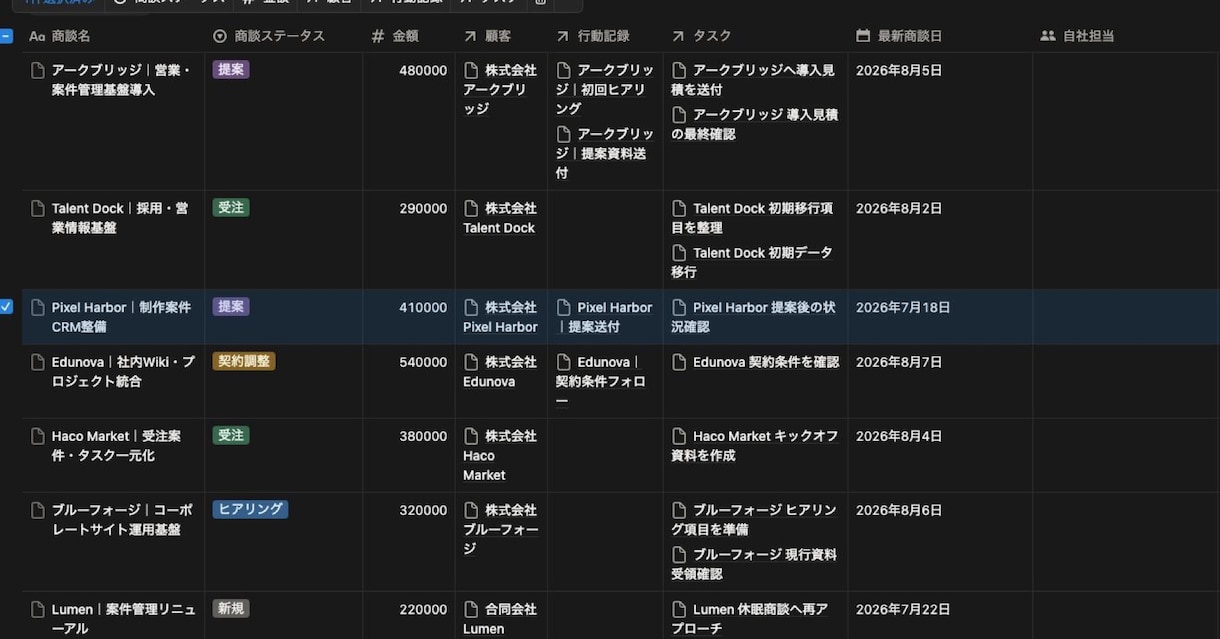Click date cell 2026年8月7日
This screenshot has height=639, width=1220.
click(940, 381)
